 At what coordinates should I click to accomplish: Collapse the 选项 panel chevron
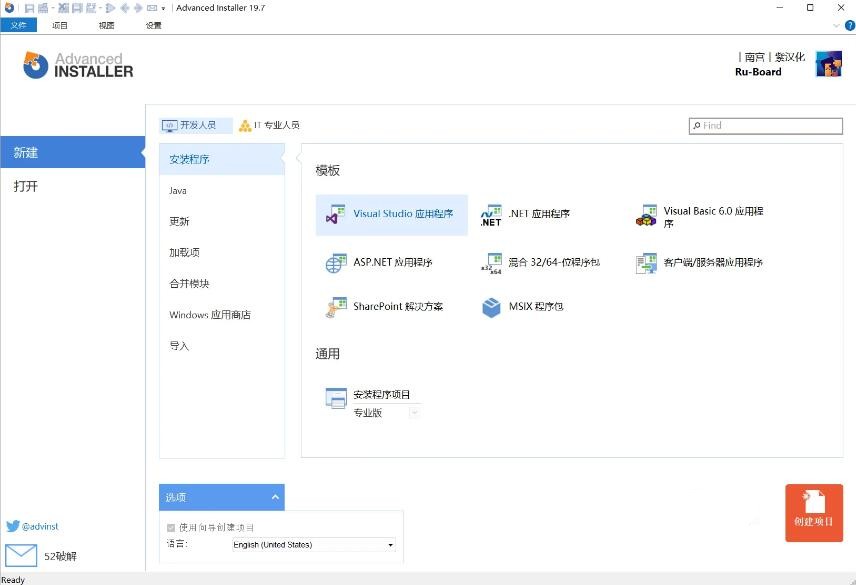pos(275,497)
